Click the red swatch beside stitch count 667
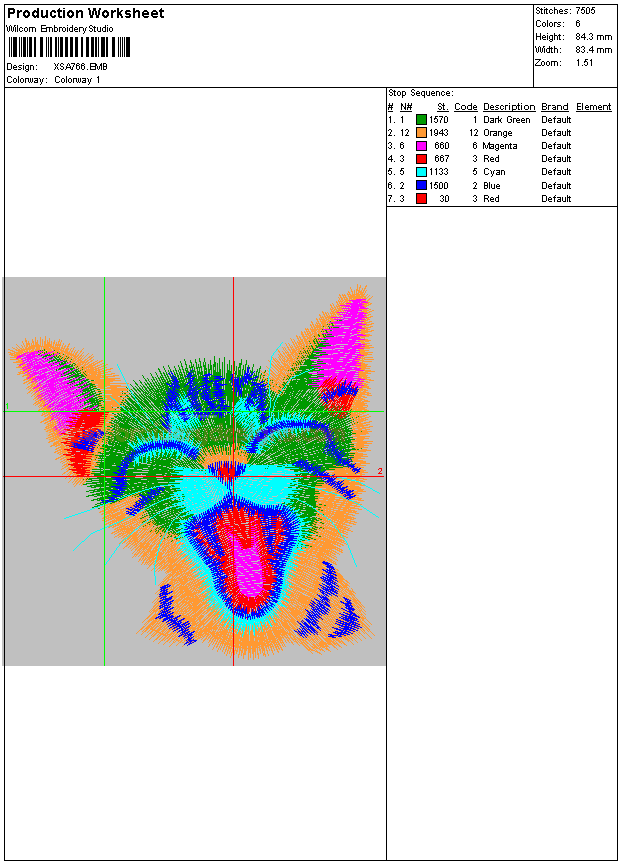This screenshot has width=620, height=861. pyautogui.click(x=421, y=159)
